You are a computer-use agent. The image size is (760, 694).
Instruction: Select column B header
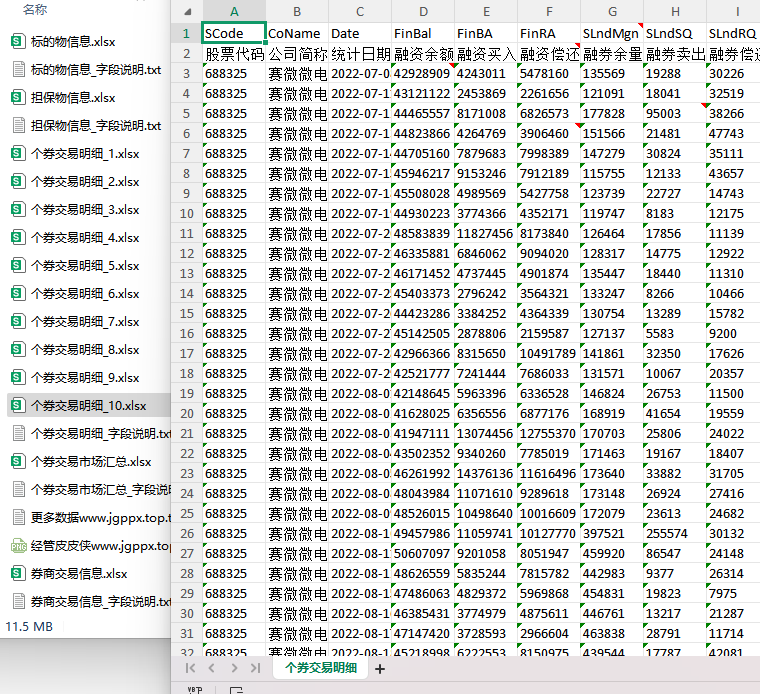(297, 12)
